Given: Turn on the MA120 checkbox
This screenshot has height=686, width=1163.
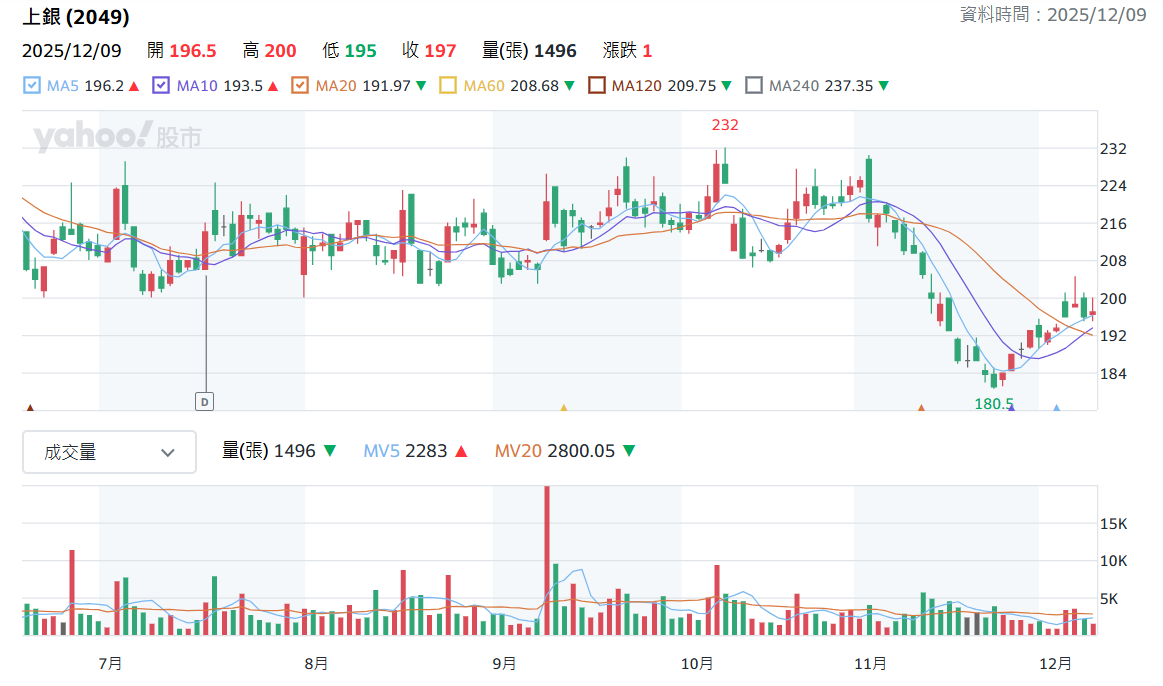Looking at the screenshot, I should pos(596,85).
